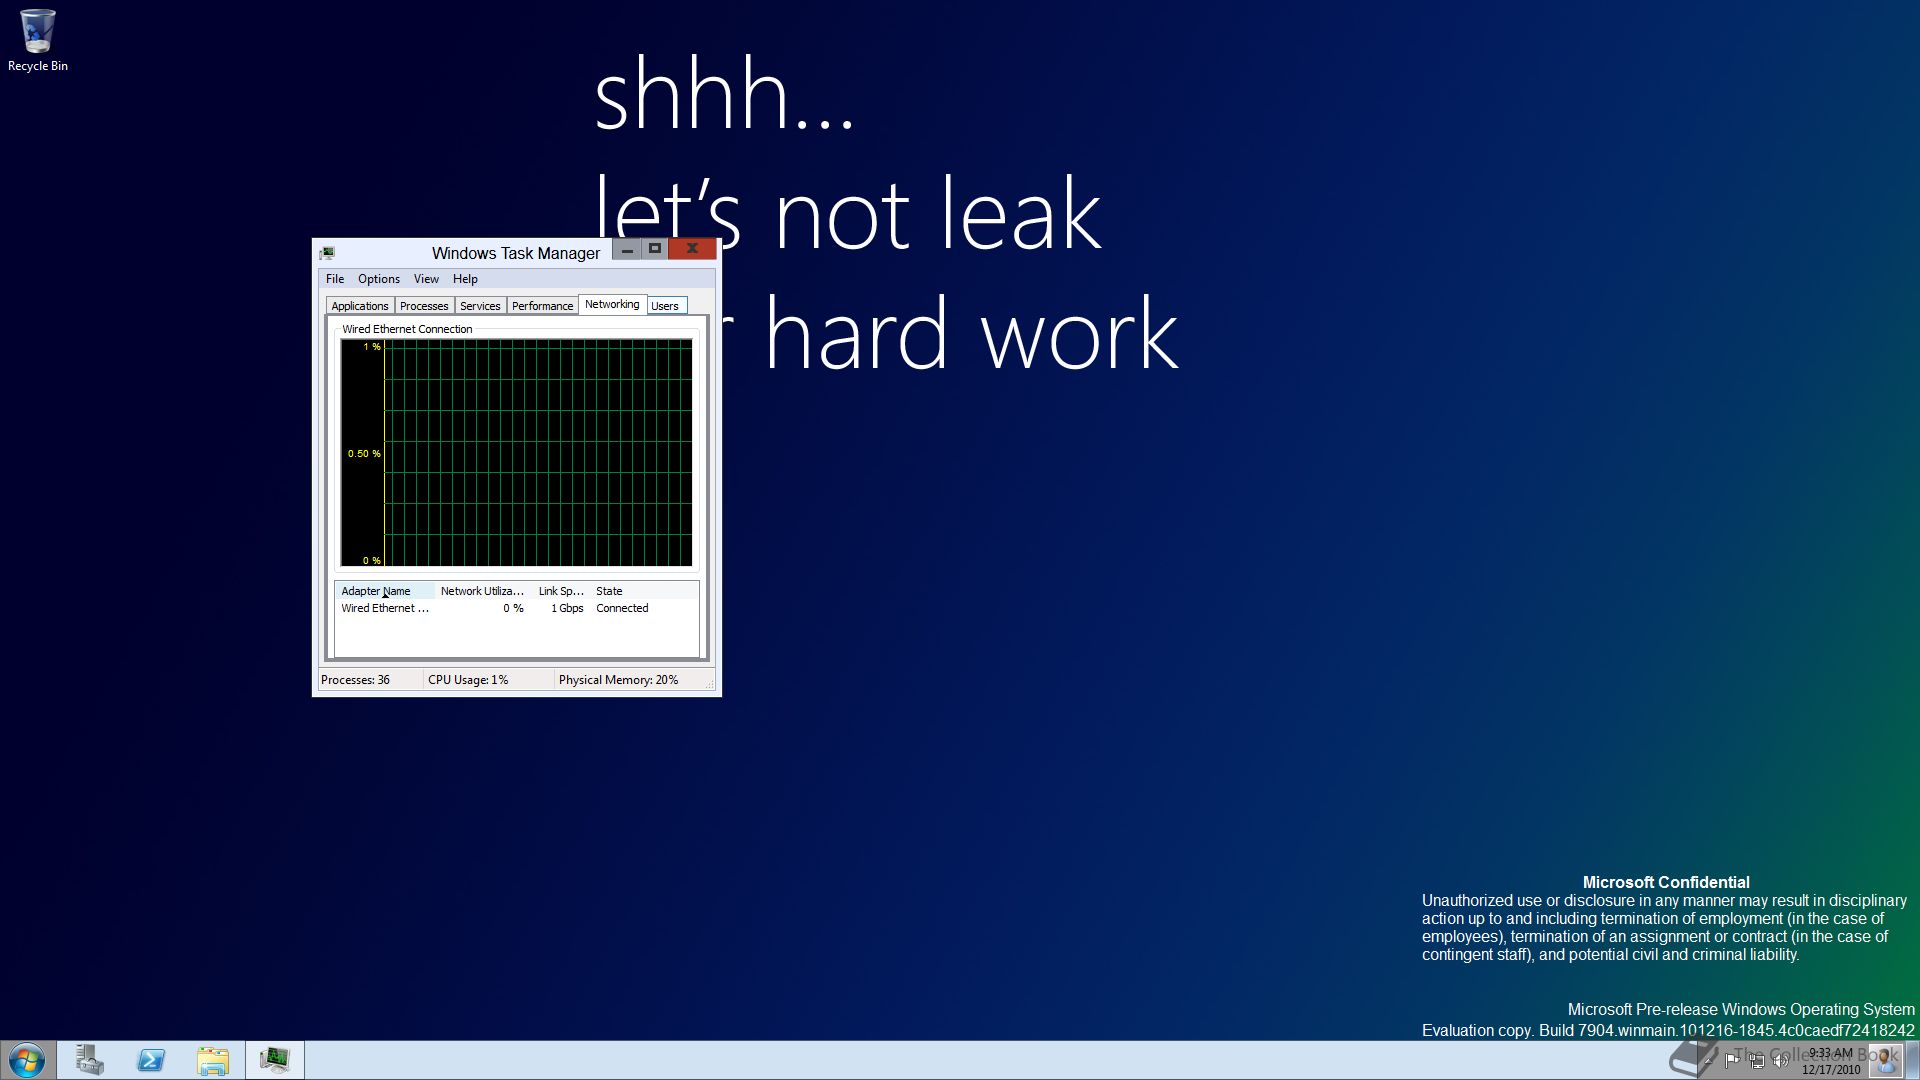Select the Wired Ethernet adapter row
This screenshot has height=1080, width=1920.
[x=517, y=608]
